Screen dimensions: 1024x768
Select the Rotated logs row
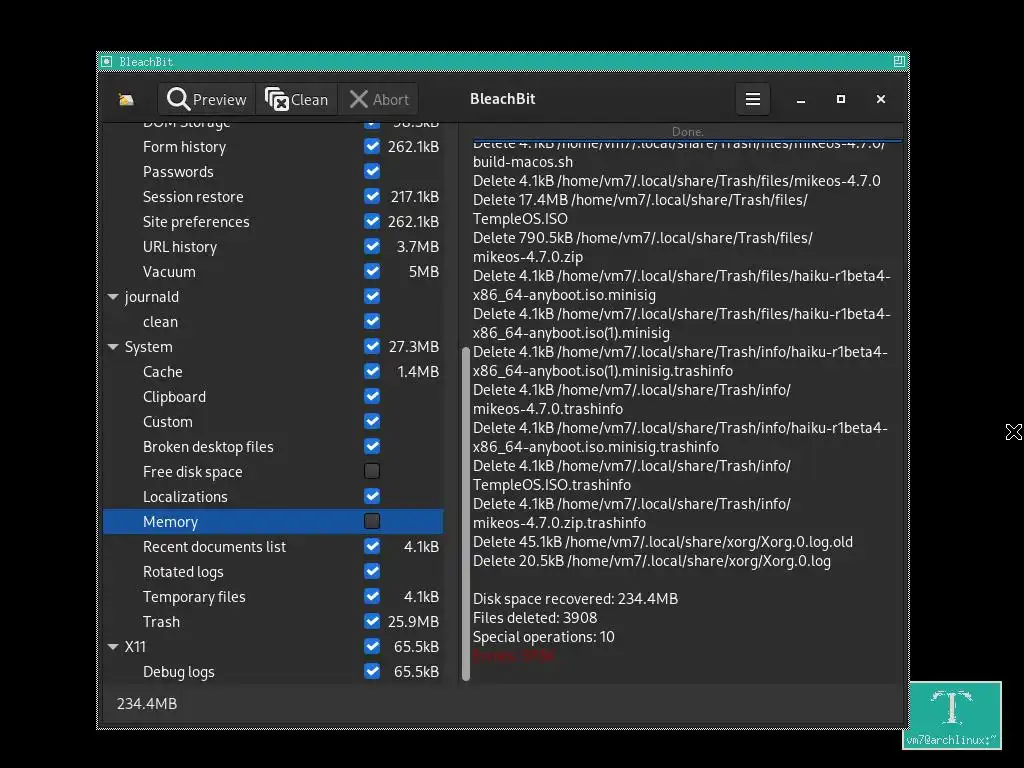point(273,571)
